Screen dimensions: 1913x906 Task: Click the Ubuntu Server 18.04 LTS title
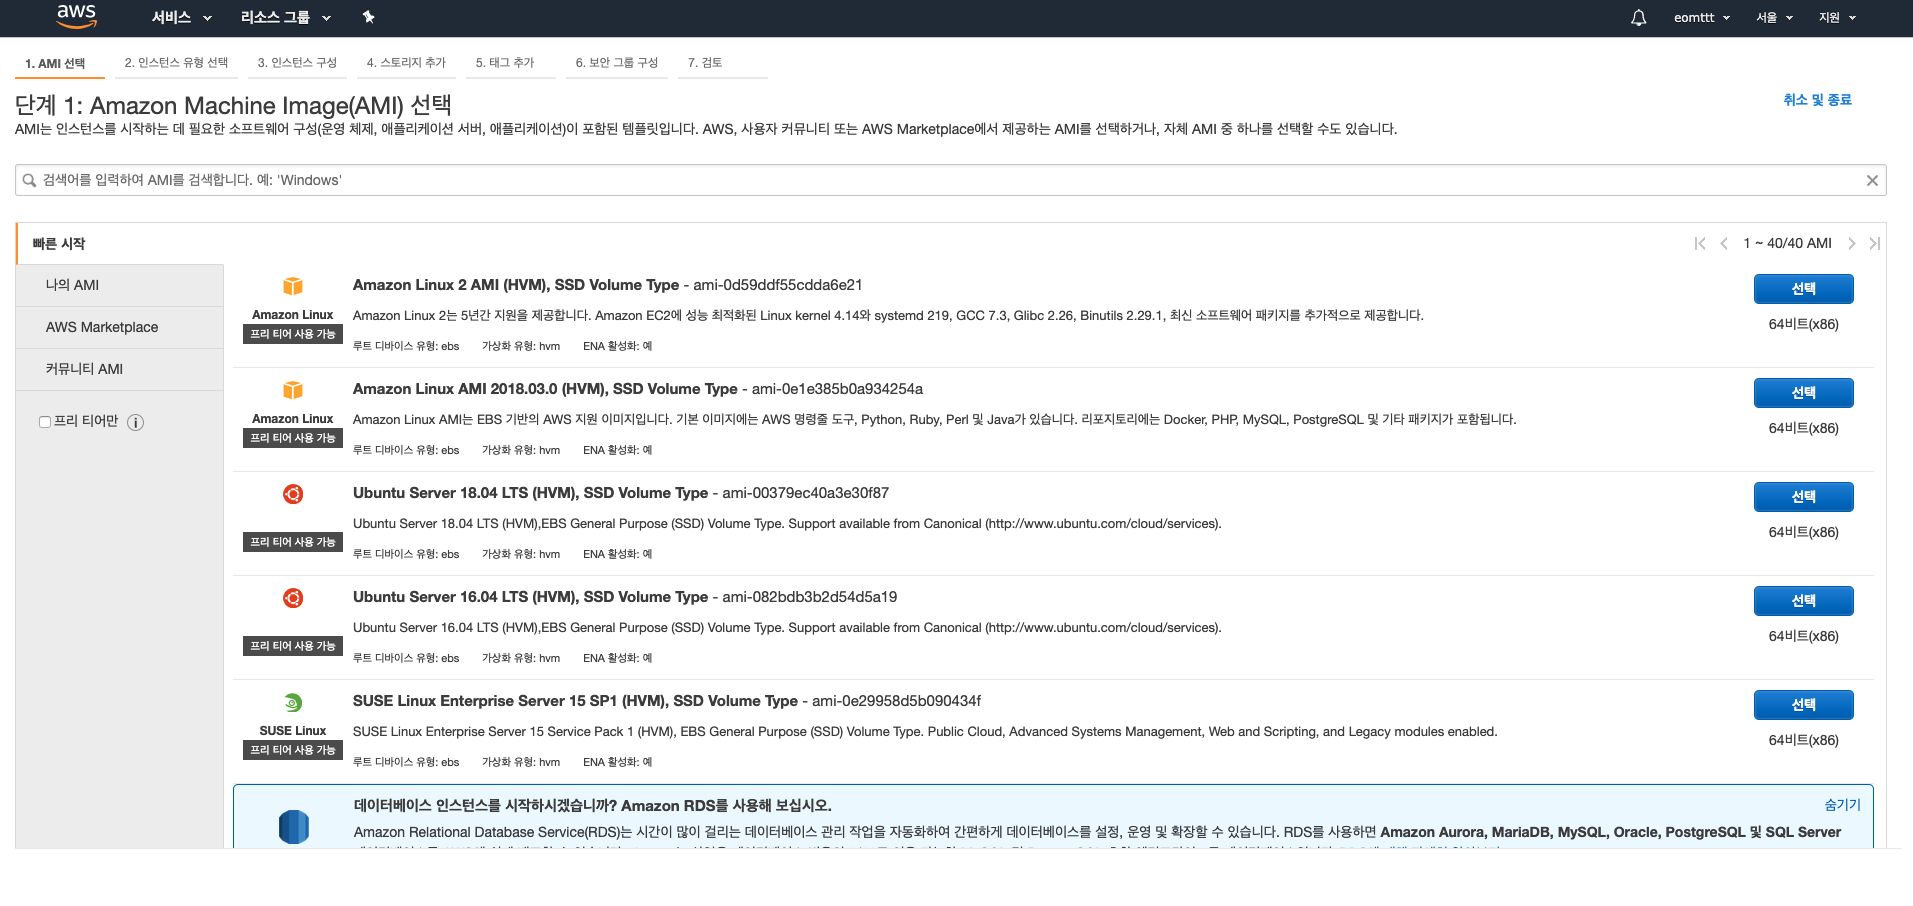[530, 493]
